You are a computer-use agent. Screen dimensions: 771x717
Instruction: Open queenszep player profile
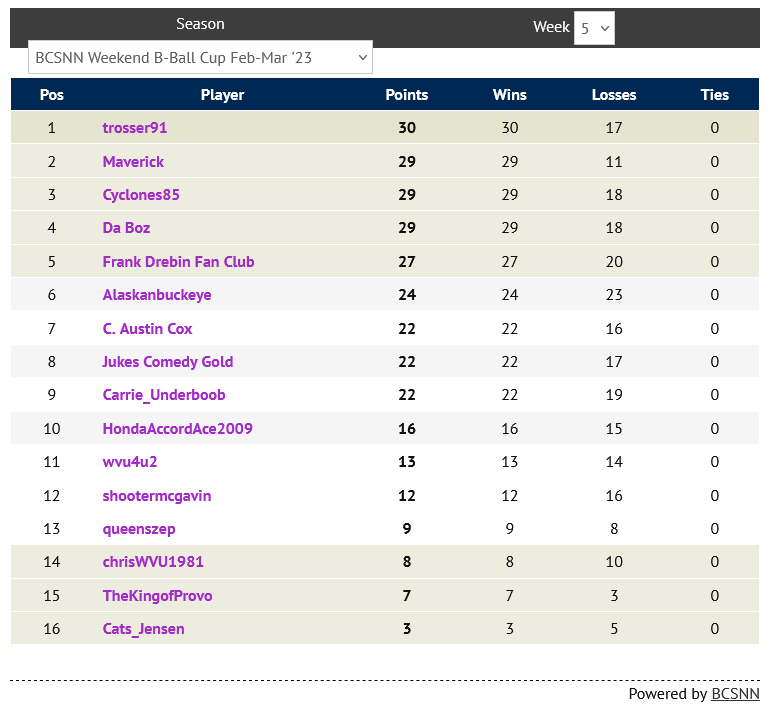[139, 529]
